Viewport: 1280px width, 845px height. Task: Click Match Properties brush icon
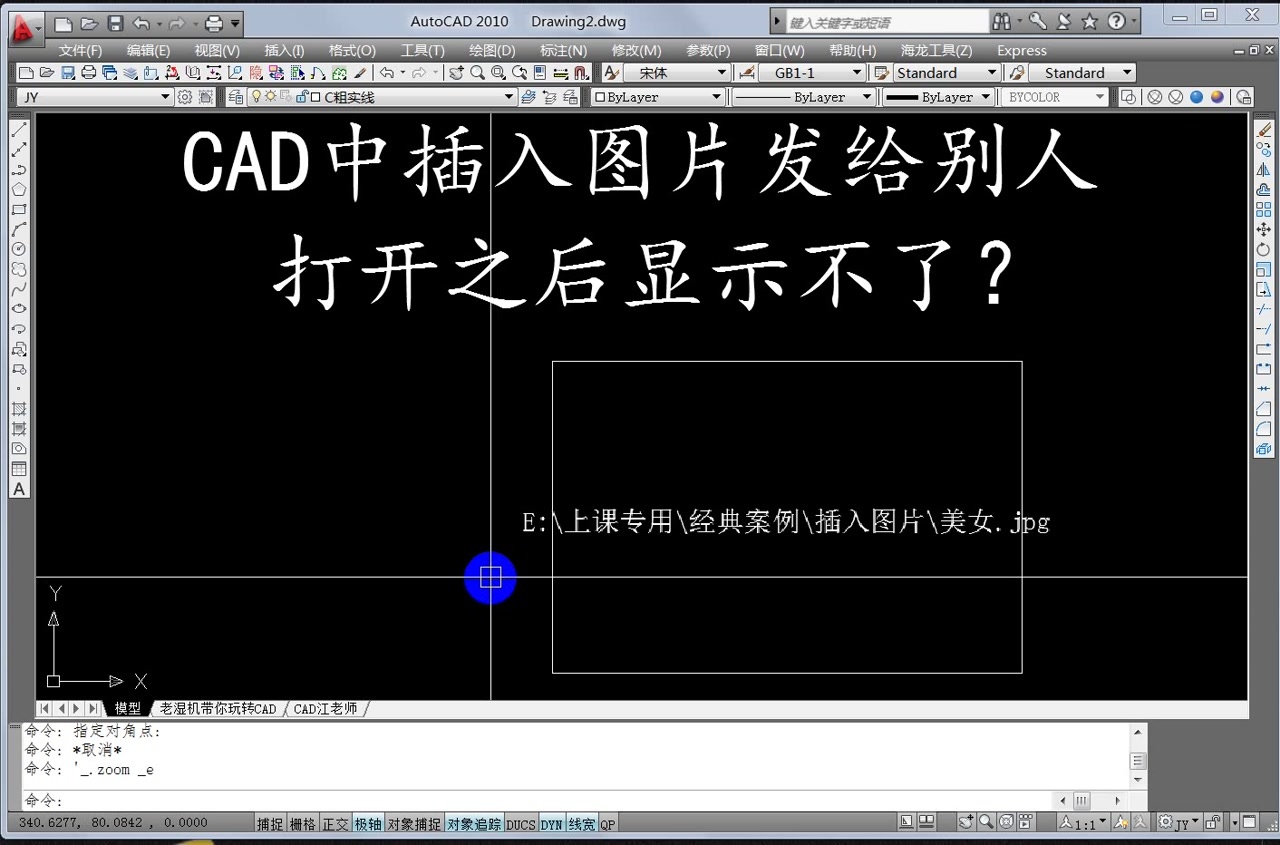pos(361,73)
